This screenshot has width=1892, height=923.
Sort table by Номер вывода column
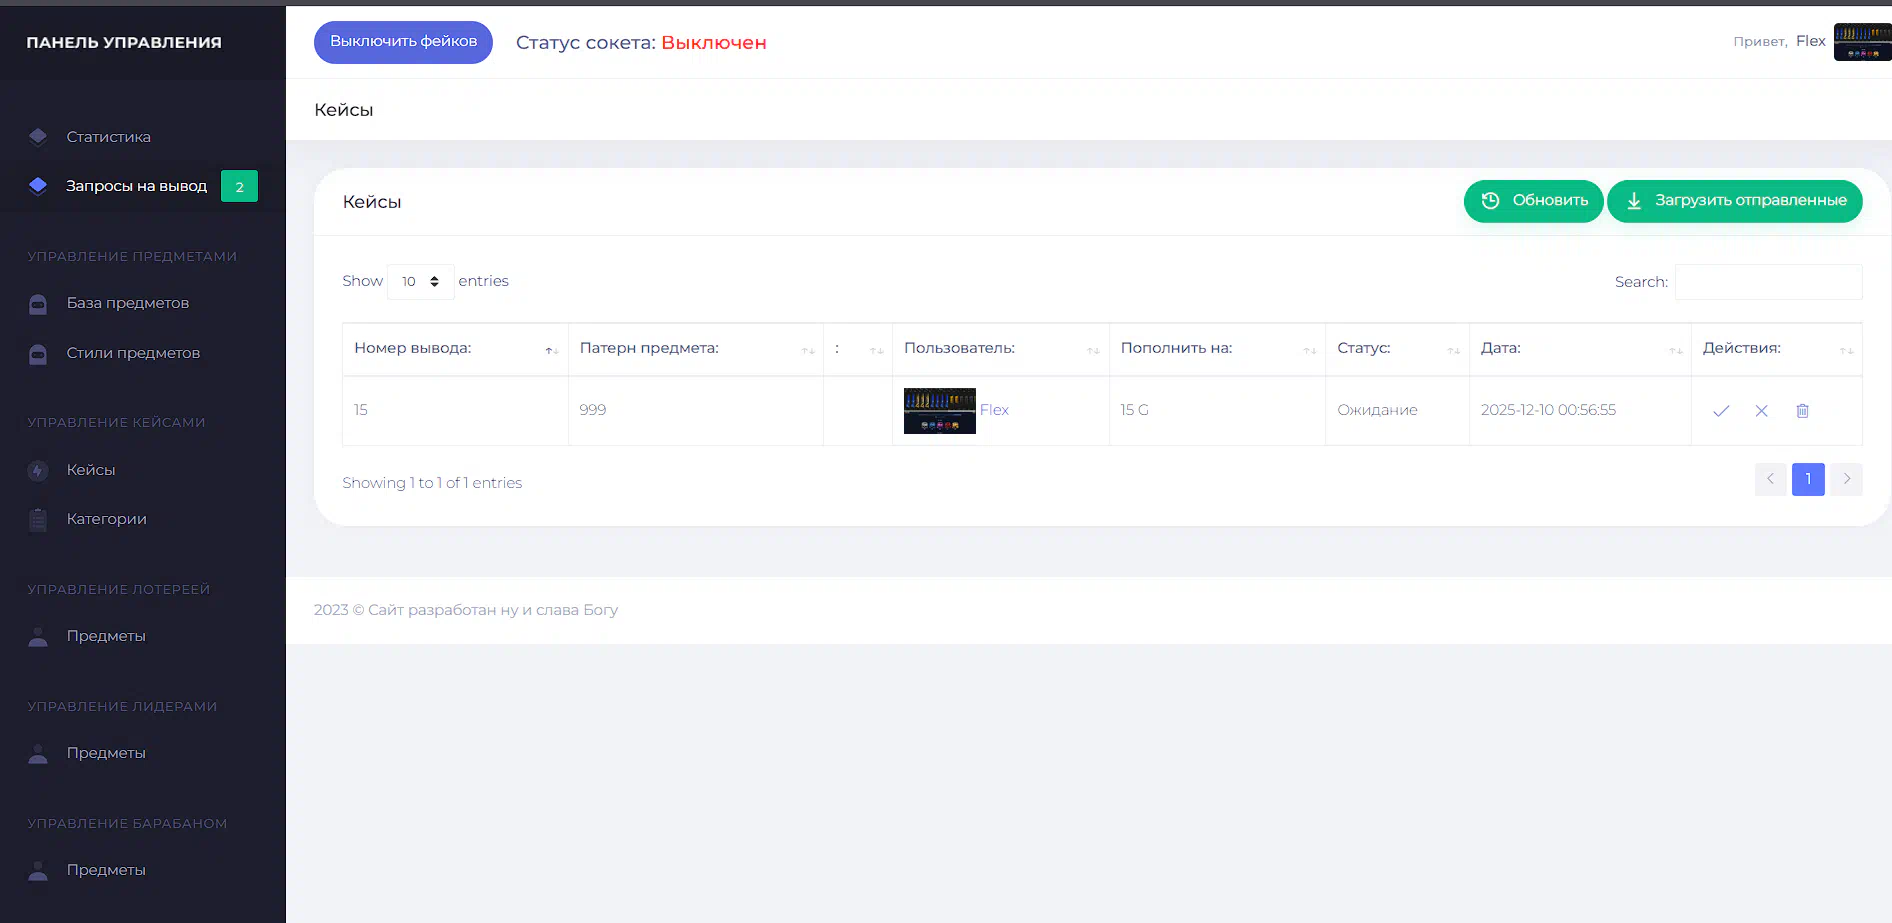pyautogui.click(x=454, y=349)
